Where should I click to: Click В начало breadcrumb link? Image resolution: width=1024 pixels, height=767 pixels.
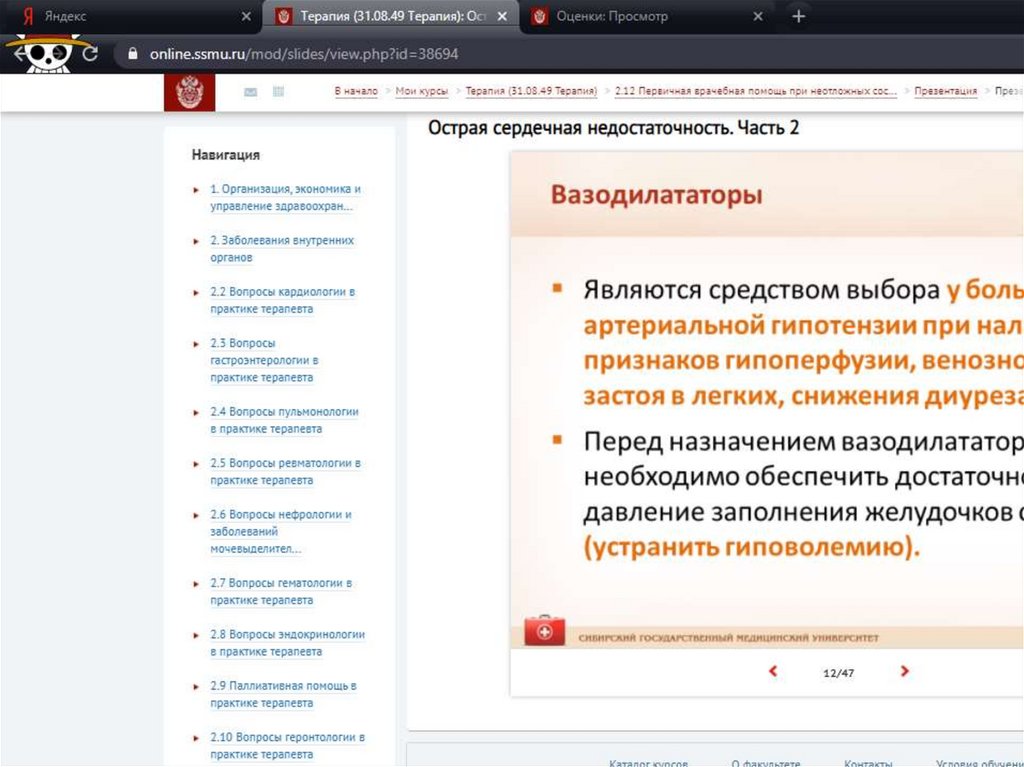pyautogui.click(x=356, y=91)
